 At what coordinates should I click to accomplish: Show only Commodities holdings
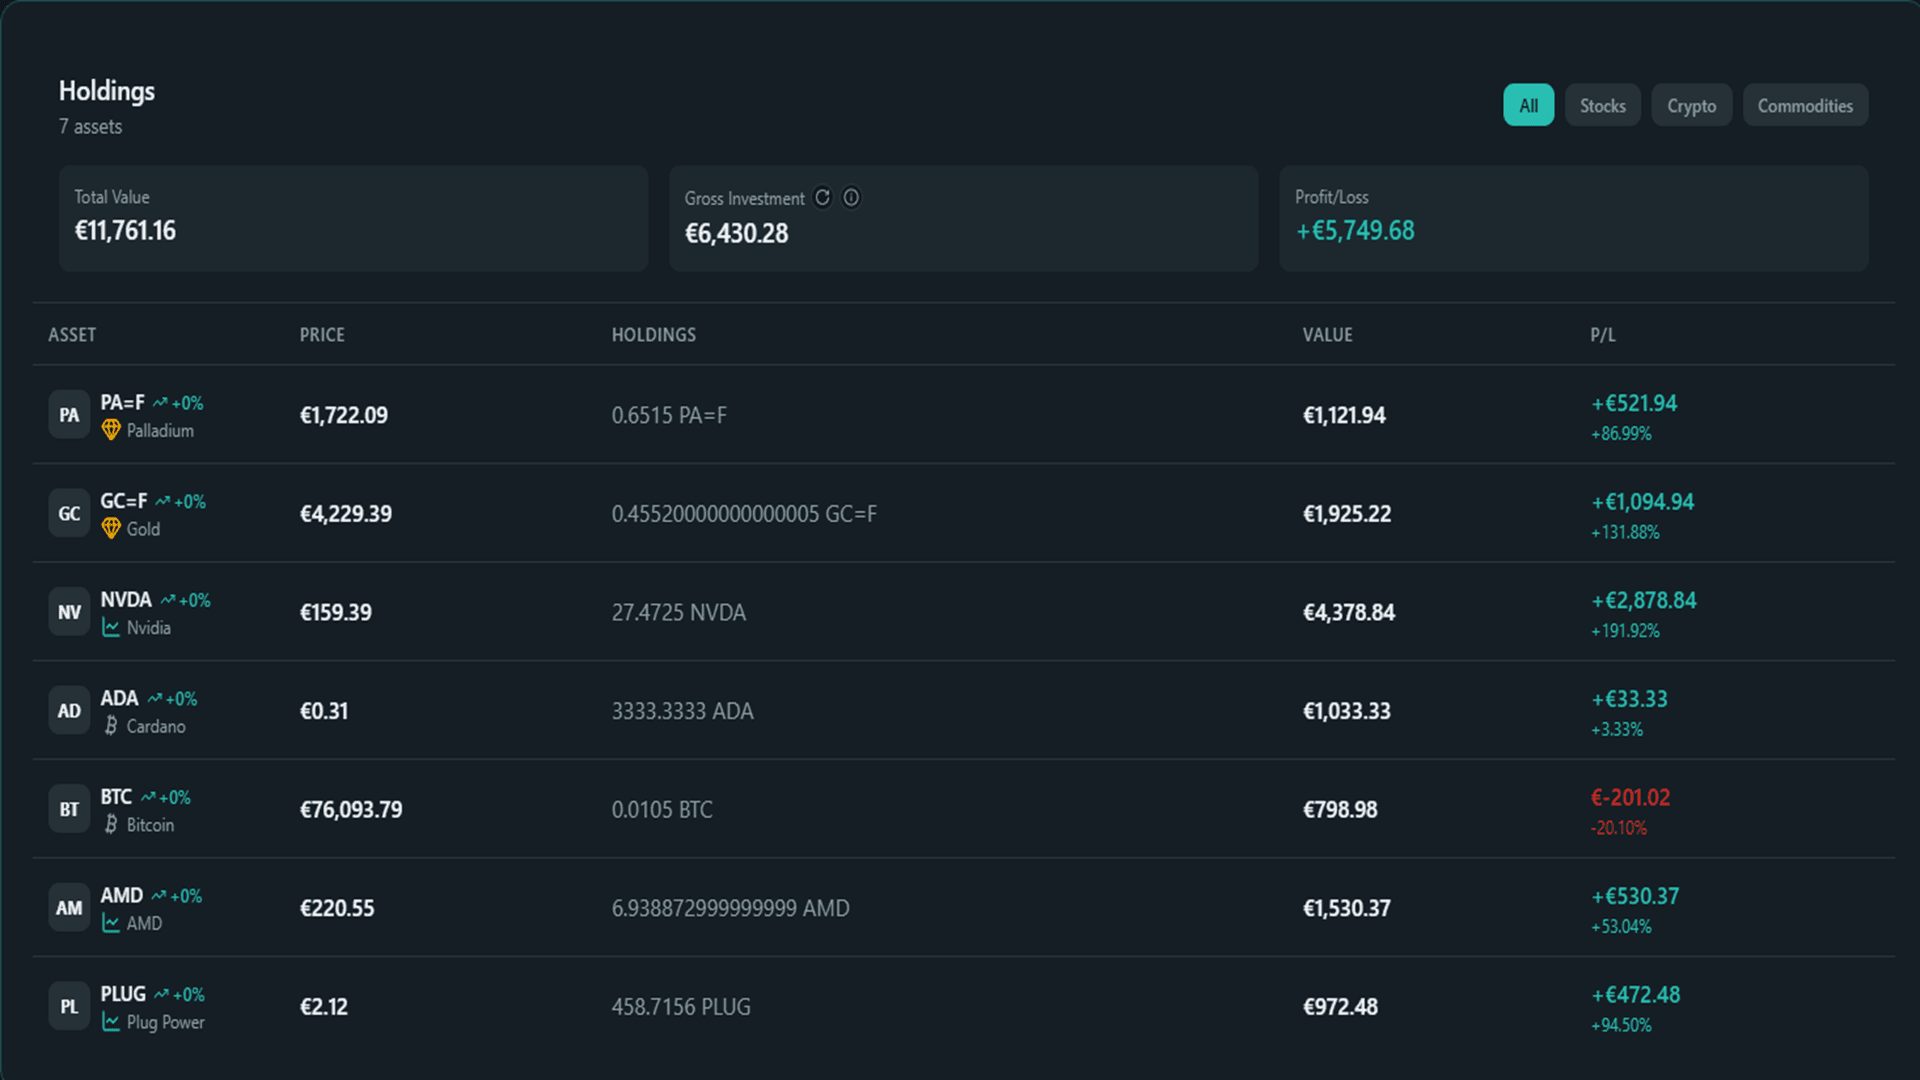click(1805, 105)
